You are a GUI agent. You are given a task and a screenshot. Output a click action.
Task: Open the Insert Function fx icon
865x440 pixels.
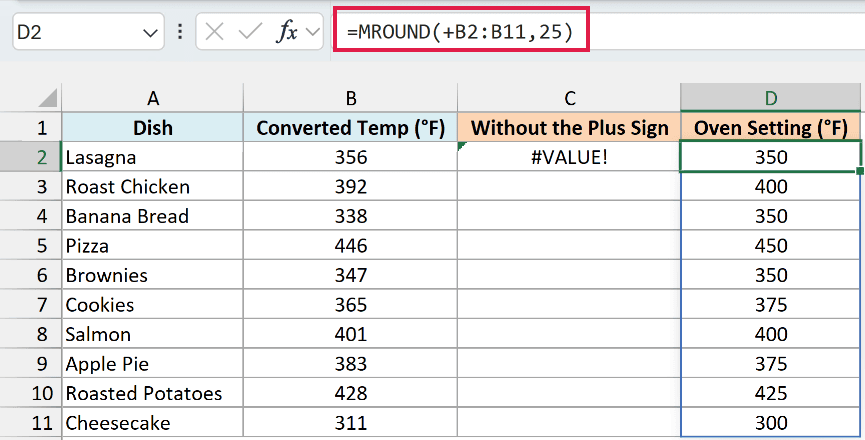click(286, 32)
